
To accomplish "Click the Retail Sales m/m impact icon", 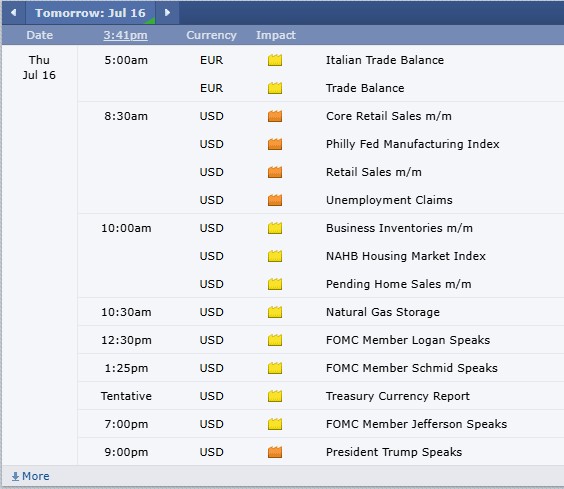I will [275, 172].
